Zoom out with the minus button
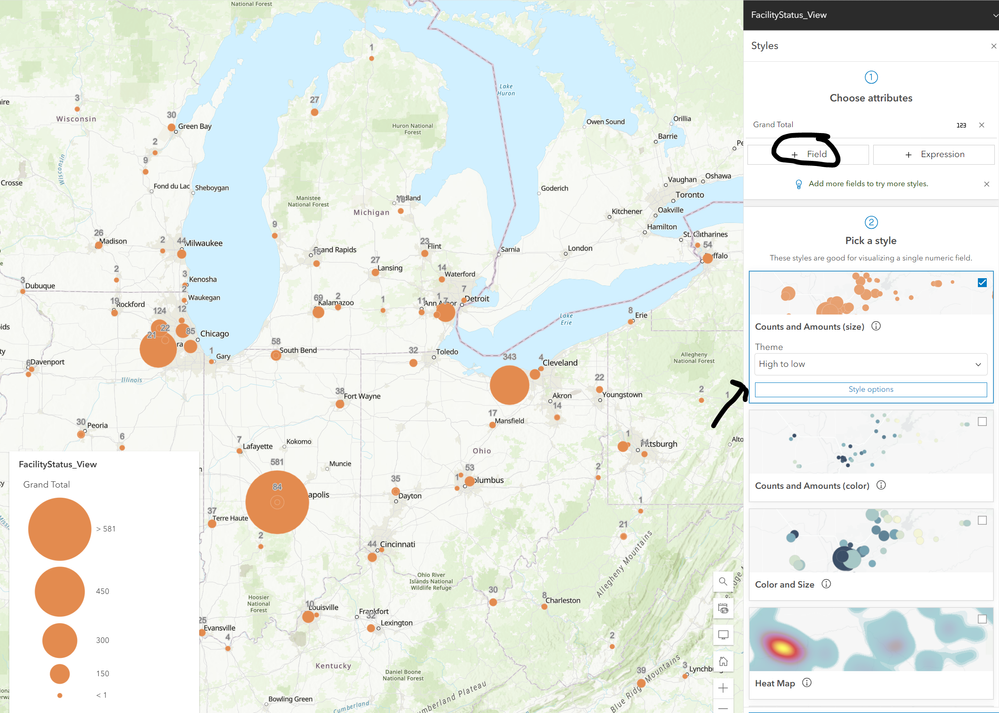The width and height of the screenshot is (999, 713). 723,707
